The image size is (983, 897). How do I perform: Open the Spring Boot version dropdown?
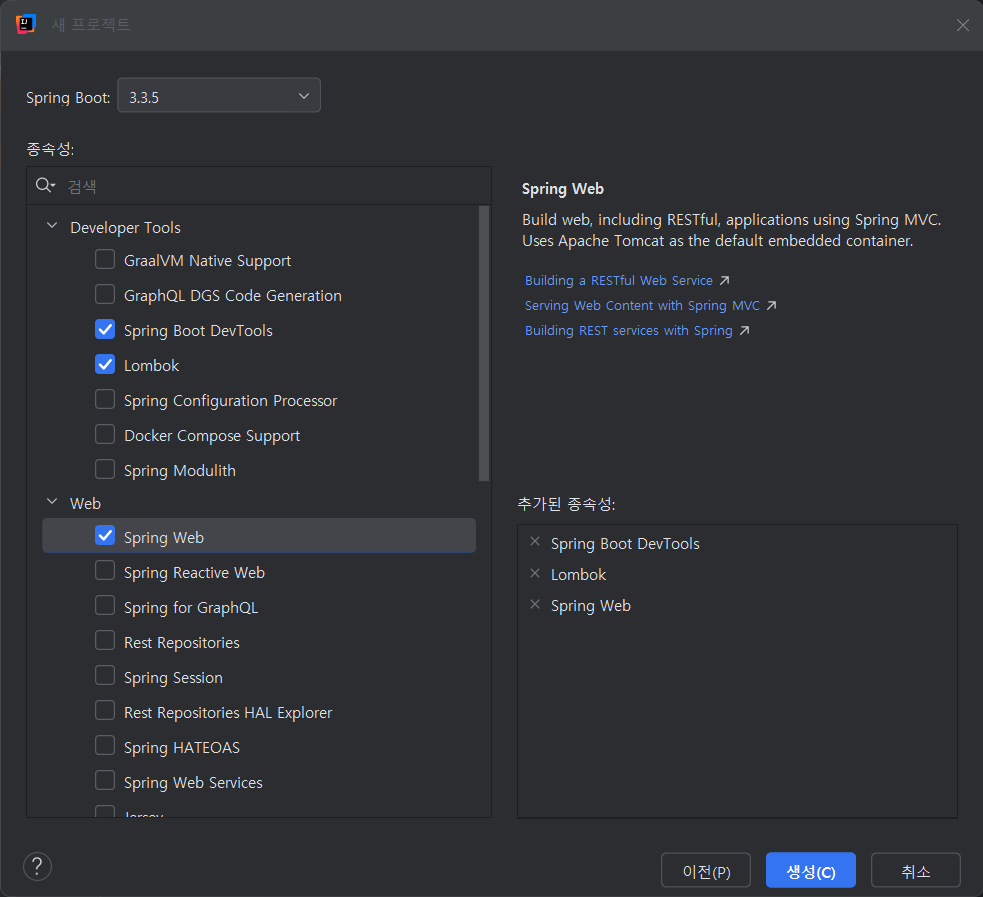[219, 96]
